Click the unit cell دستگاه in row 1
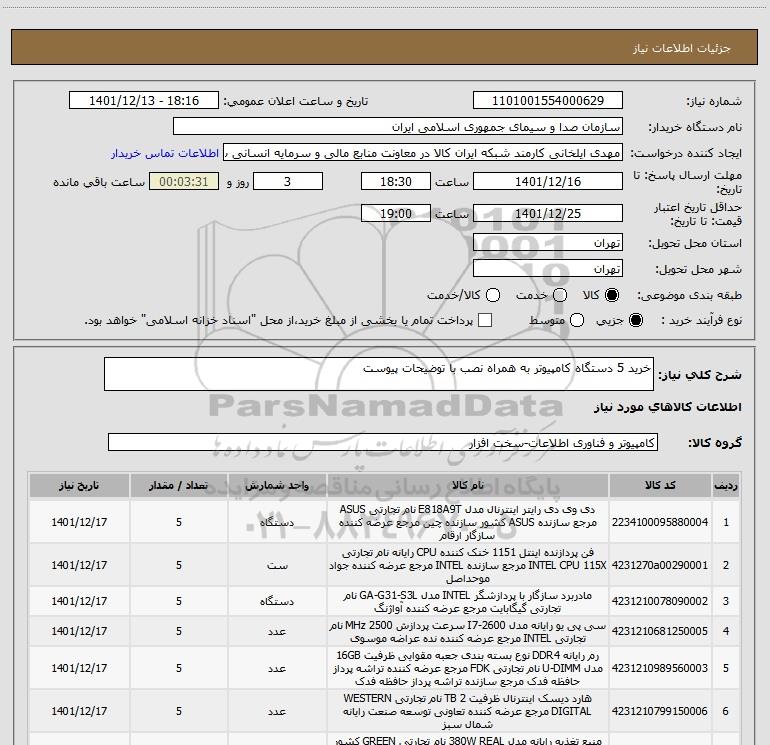 [277, 522]
